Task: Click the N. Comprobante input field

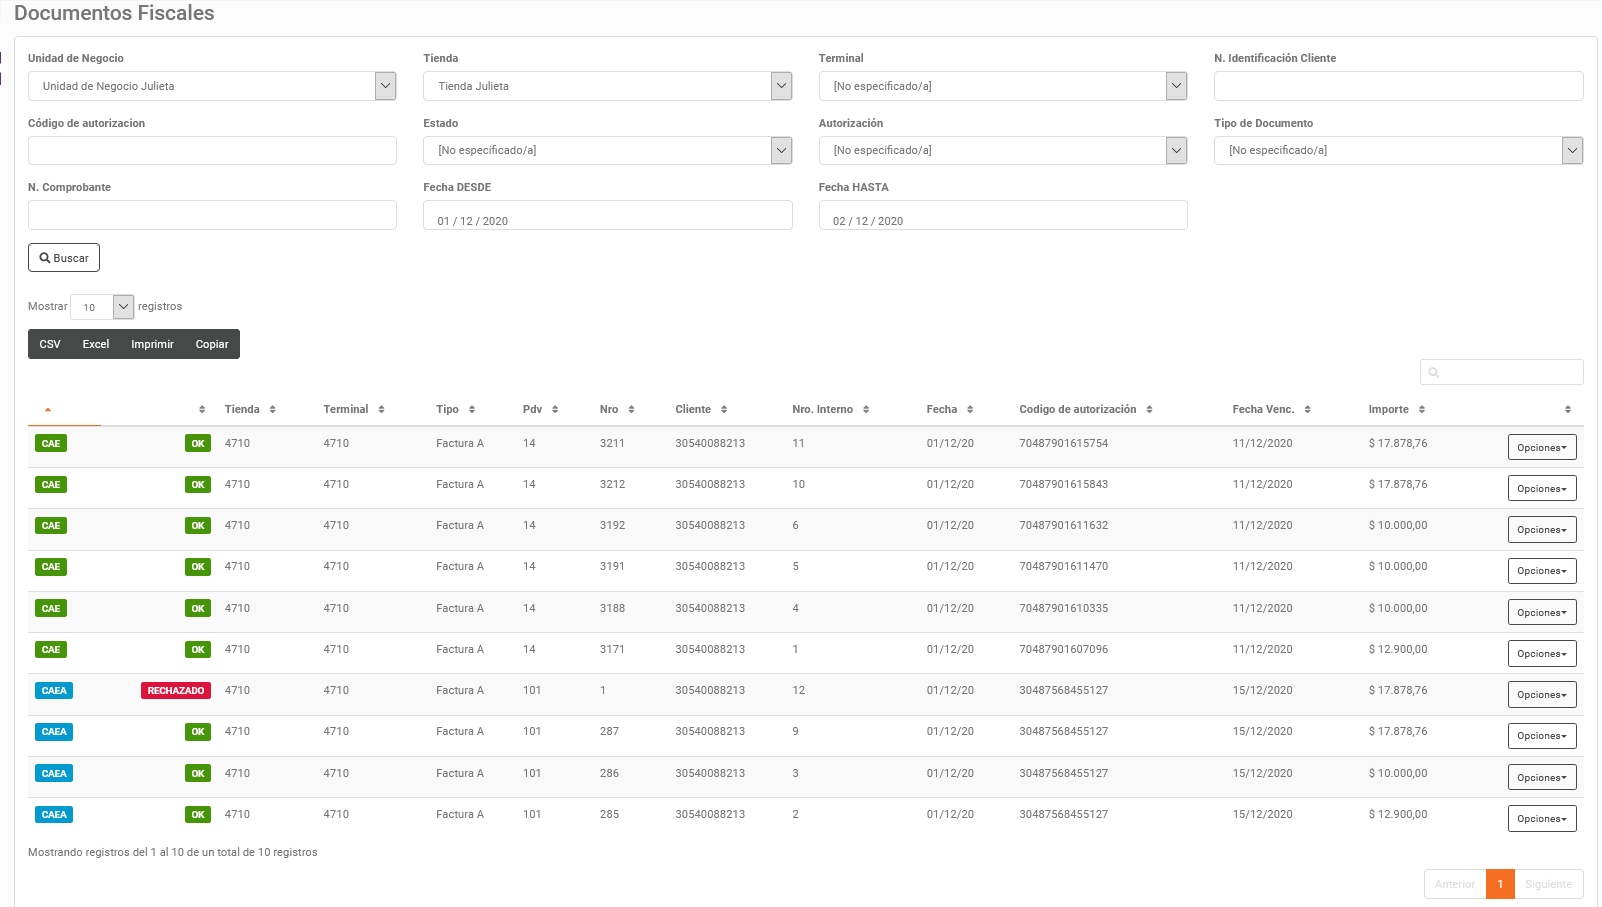Action: click(x=212, y=215)
